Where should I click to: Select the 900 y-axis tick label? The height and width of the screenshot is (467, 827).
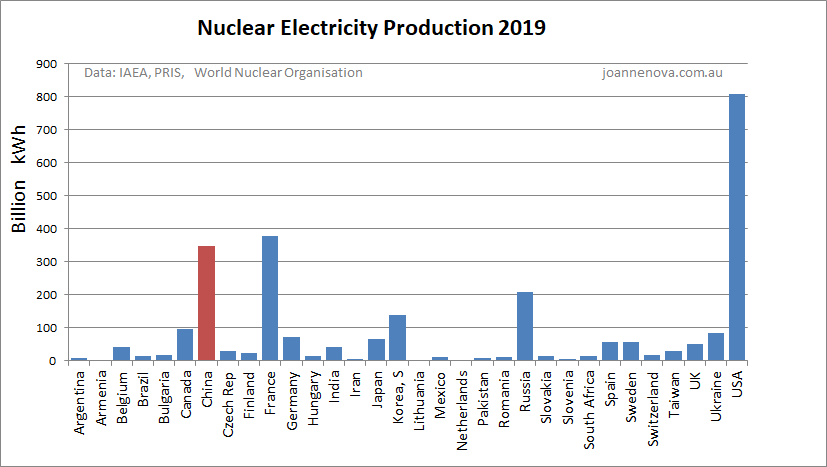pyautogui.click(x=43, y=64)
